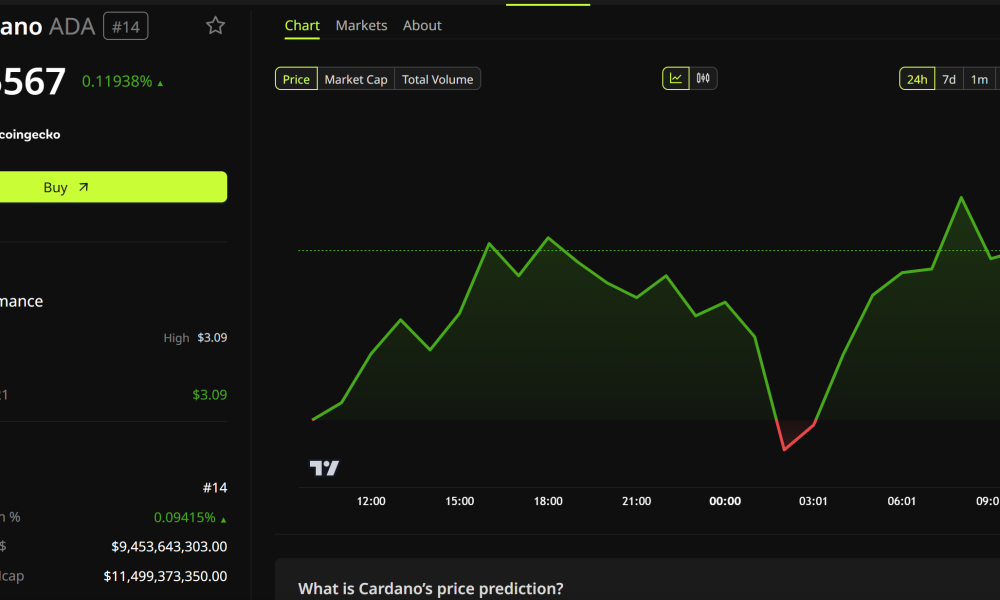This screenshot has height=600, width=1000.
Task: Set chart range to 7d
Action: (949, 79)
